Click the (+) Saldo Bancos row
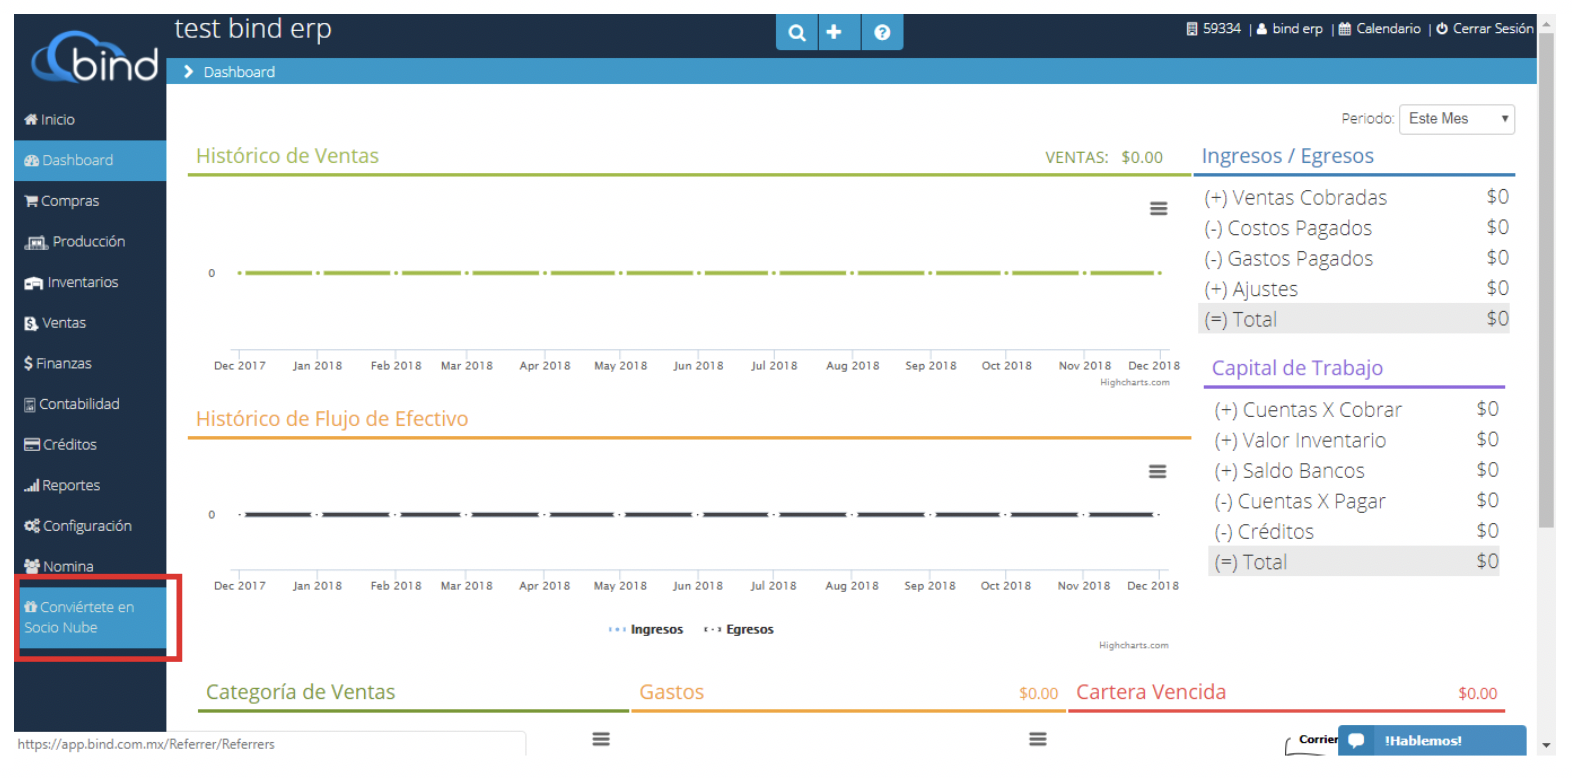The height and width of the screenshot is (778, 1572). click(1355, 471)
